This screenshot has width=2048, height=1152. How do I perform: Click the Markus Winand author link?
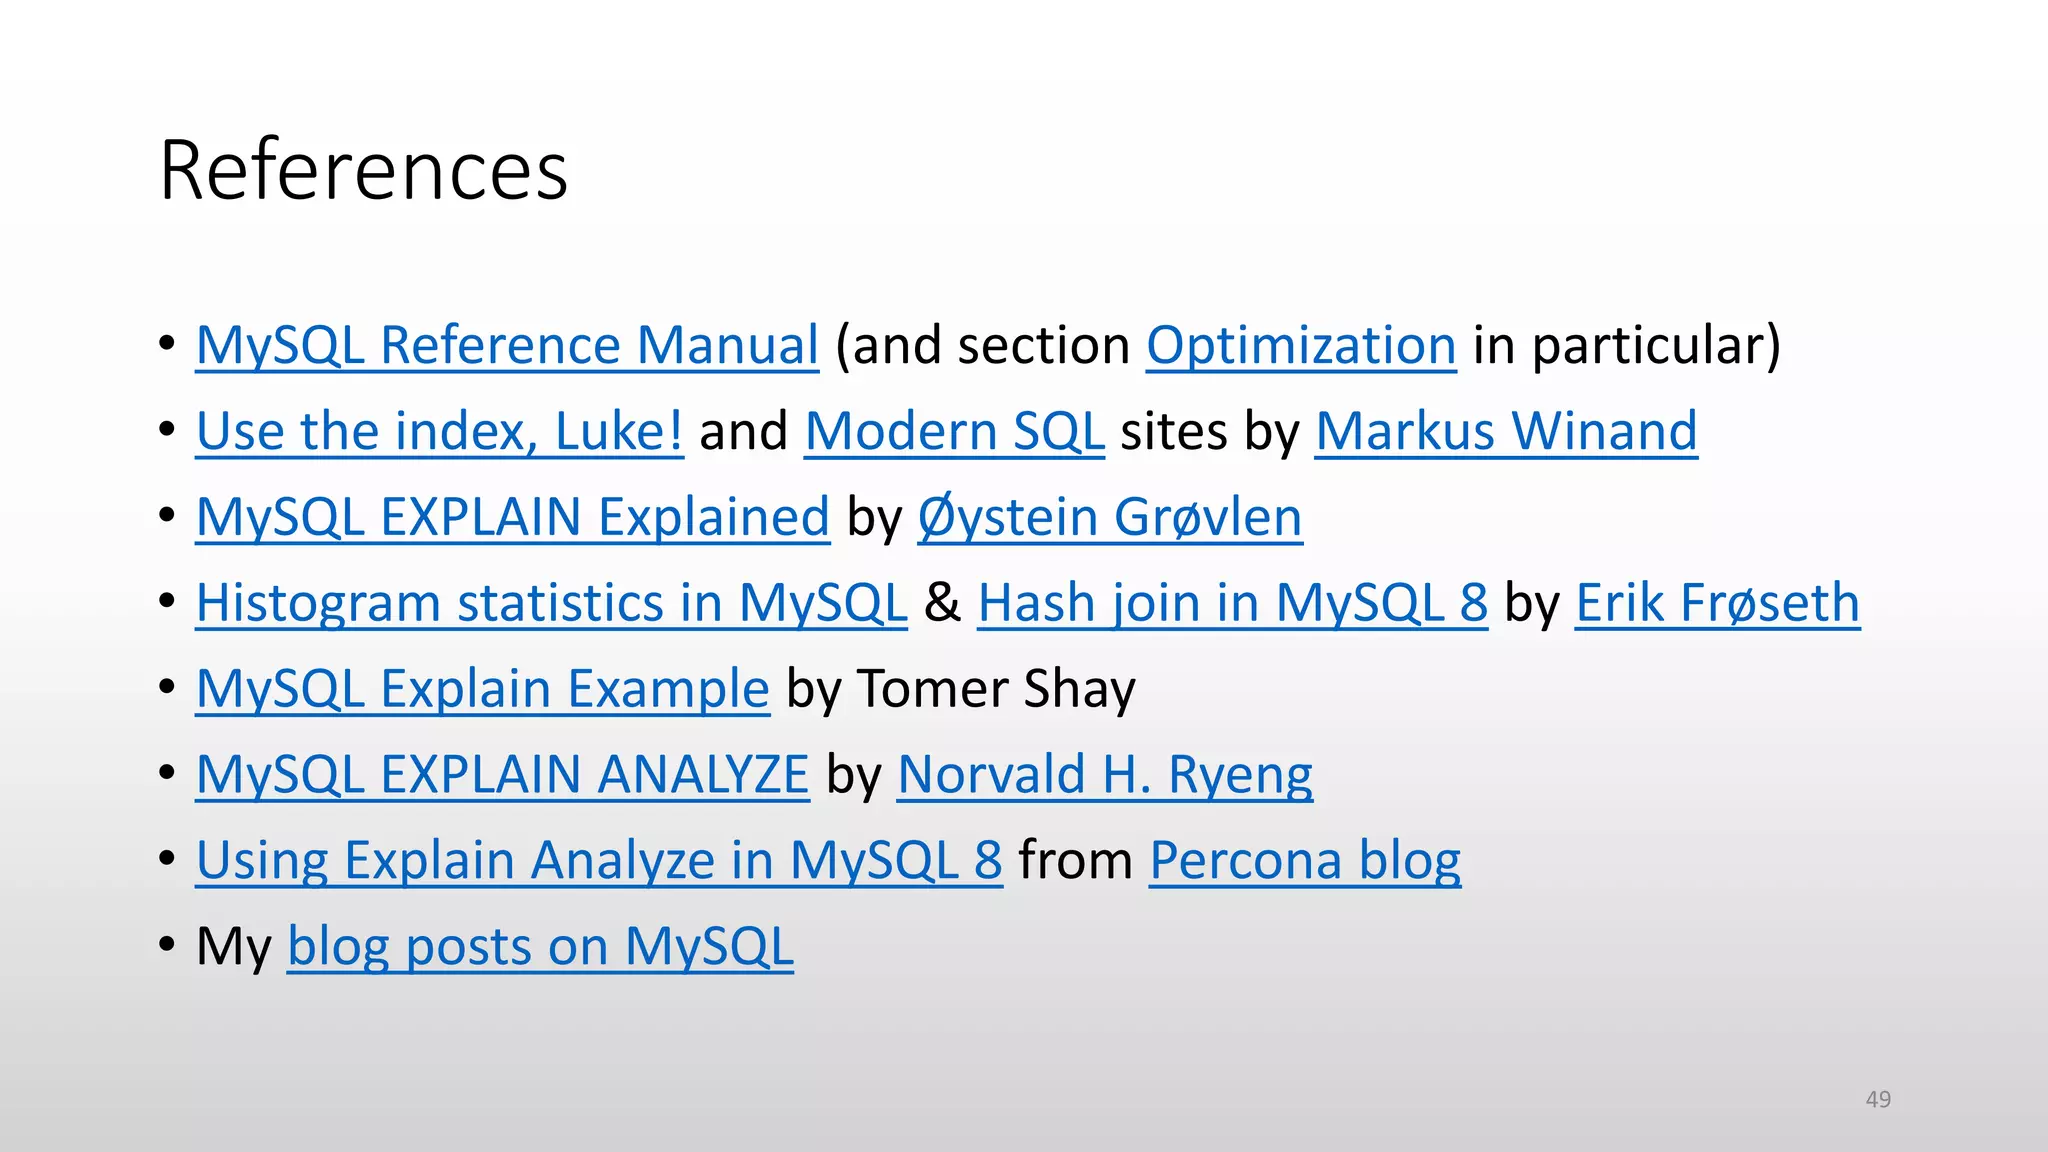1506,432
